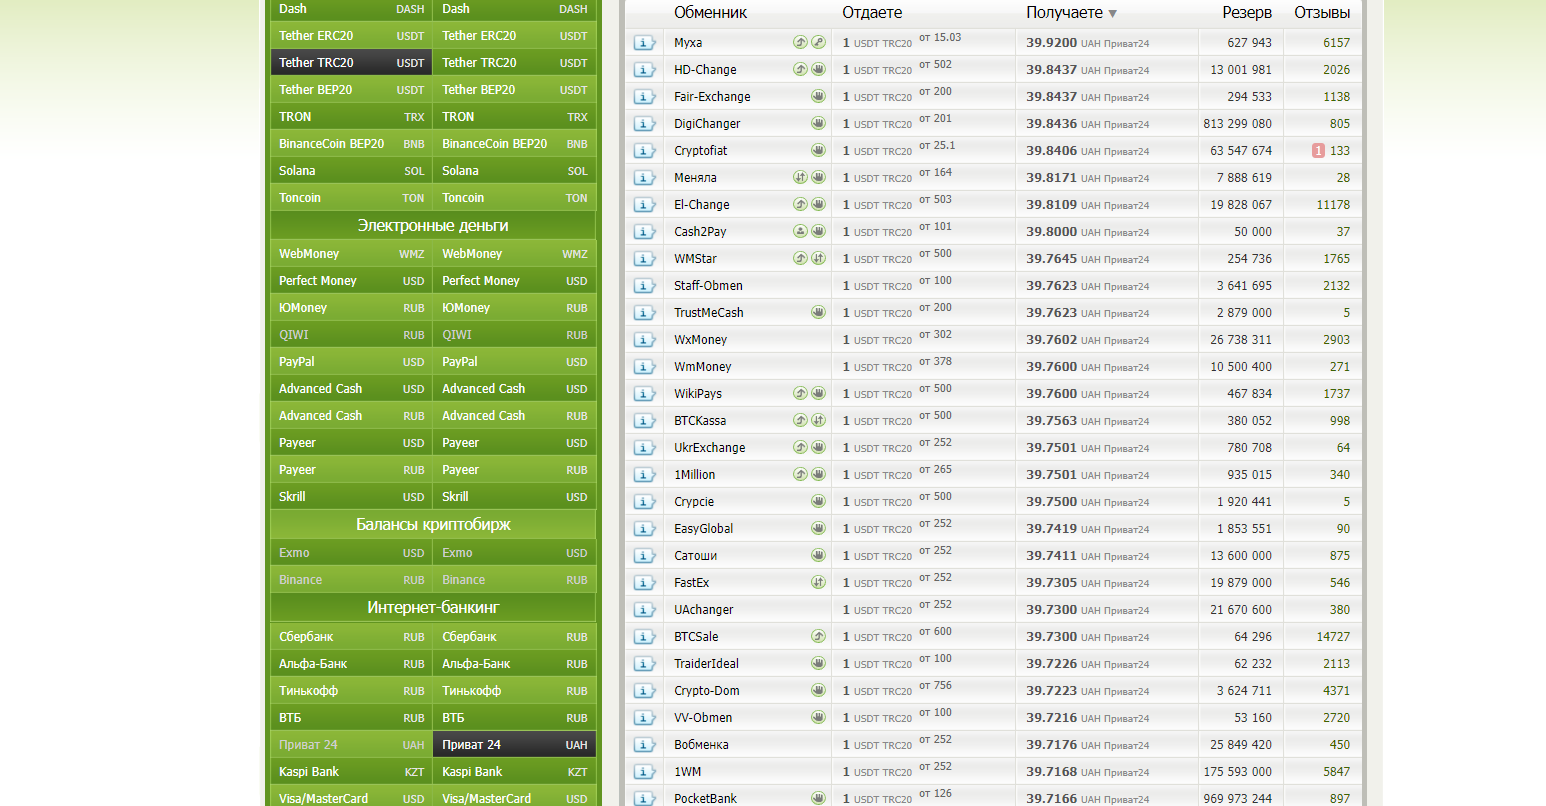Viewport: 1546px width, 806px height.
Task: Open the info icon for PocketBank row
Action: (x=645, y=798)
